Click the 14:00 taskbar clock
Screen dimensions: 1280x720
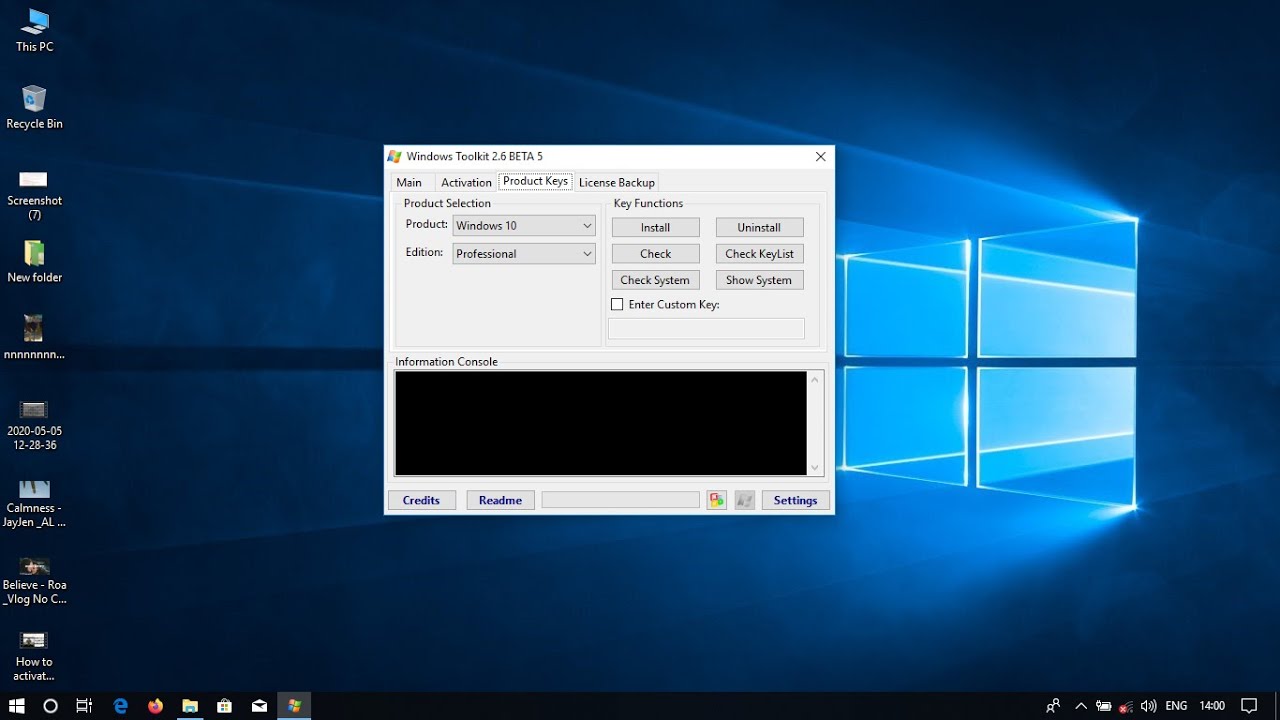pos(1212,706)
